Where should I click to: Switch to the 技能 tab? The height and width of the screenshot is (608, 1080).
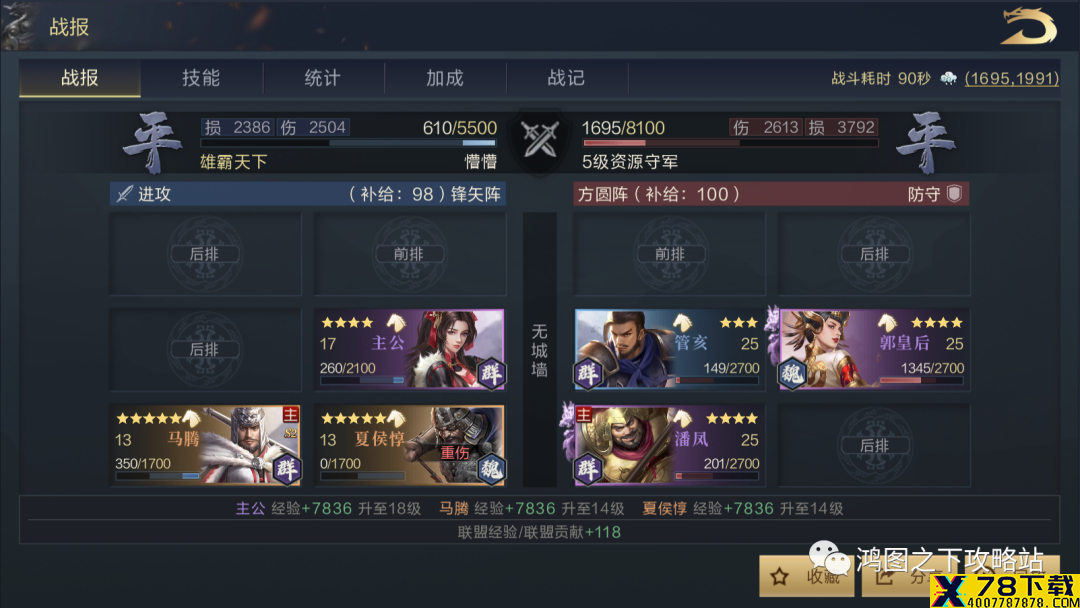pyautogui.click(x=201, y=78)
